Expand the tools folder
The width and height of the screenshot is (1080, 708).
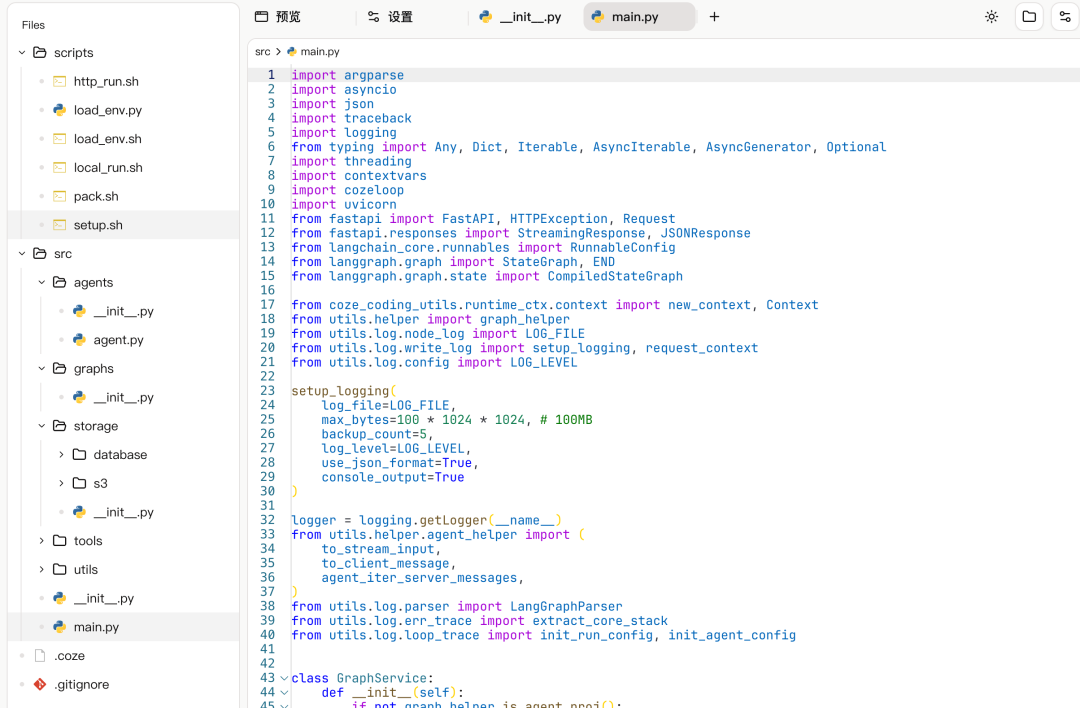pos(42,541)
